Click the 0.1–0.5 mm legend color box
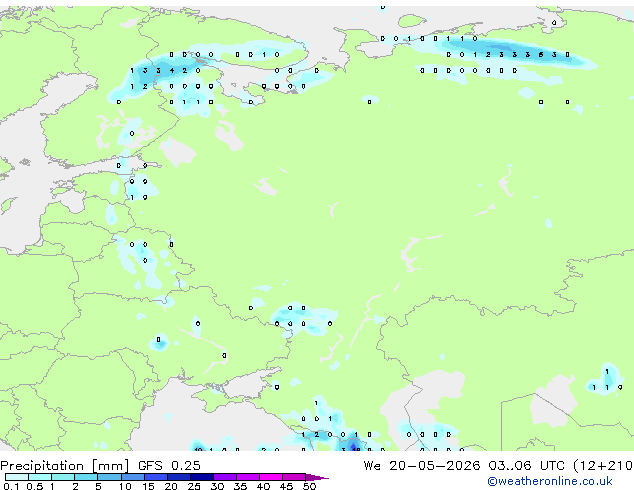 point(17,477)
